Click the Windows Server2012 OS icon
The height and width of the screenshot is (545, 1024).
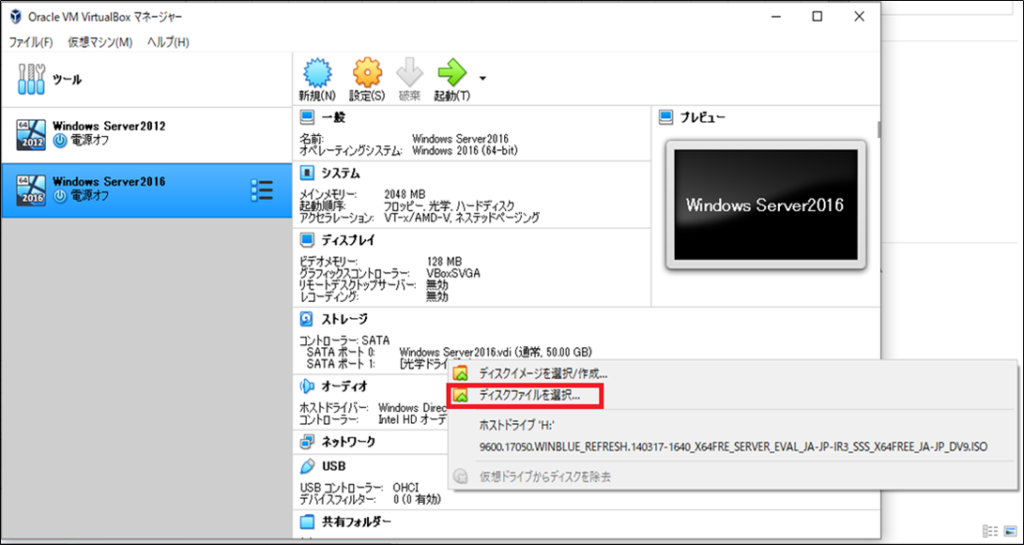pyautogui.click(x=31, y=135)
